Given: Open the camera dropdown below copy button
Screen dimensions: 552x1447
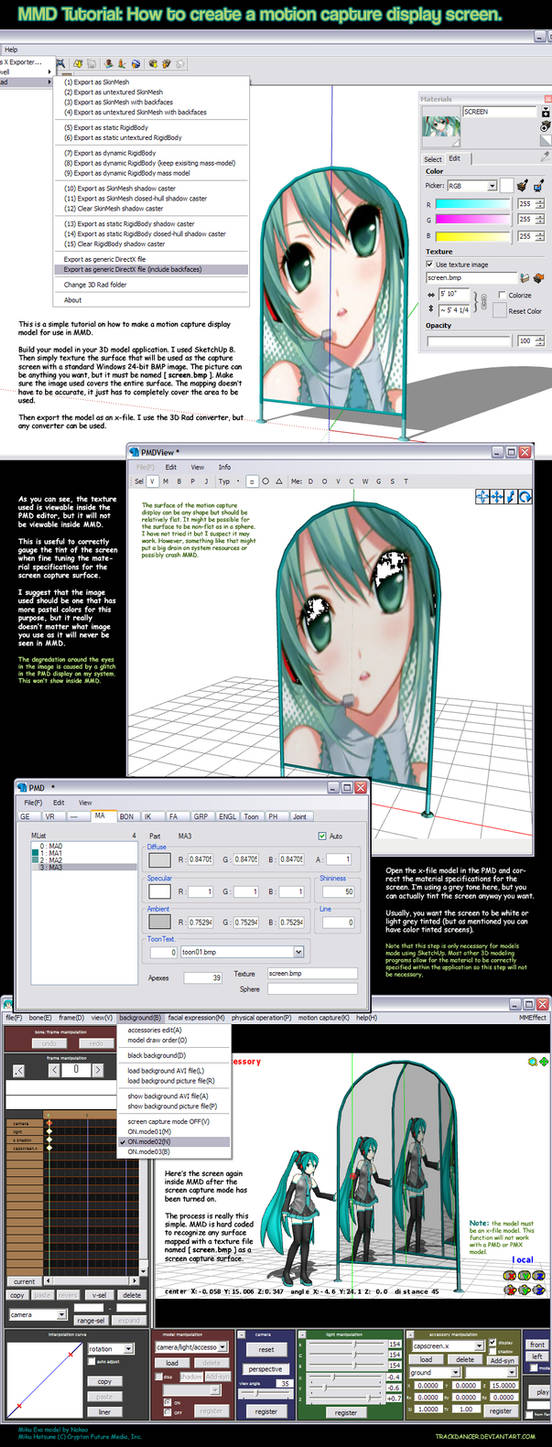Looking at the screenshot, I should tap(38, 1314).
